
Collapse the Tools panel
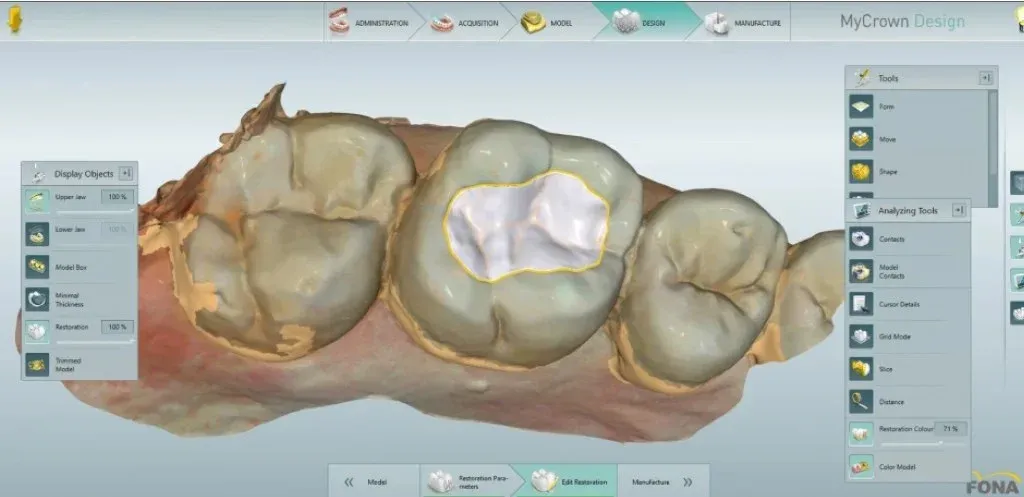pyautogui.click(x=985, y=78)
